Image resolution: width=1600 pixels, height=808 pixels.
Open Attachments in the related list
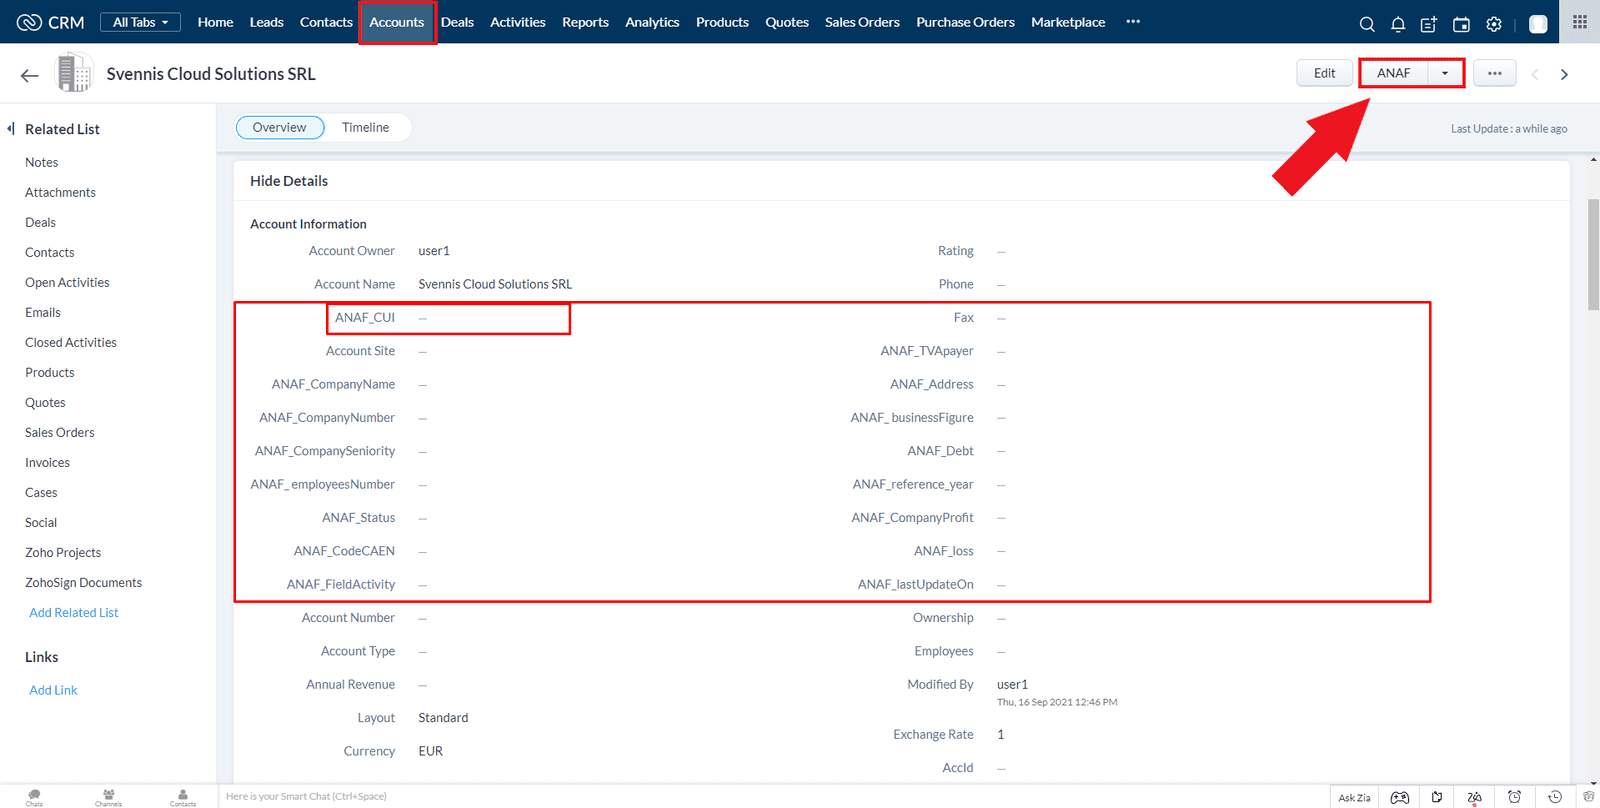pyautogui.click(x=60, y=193)
